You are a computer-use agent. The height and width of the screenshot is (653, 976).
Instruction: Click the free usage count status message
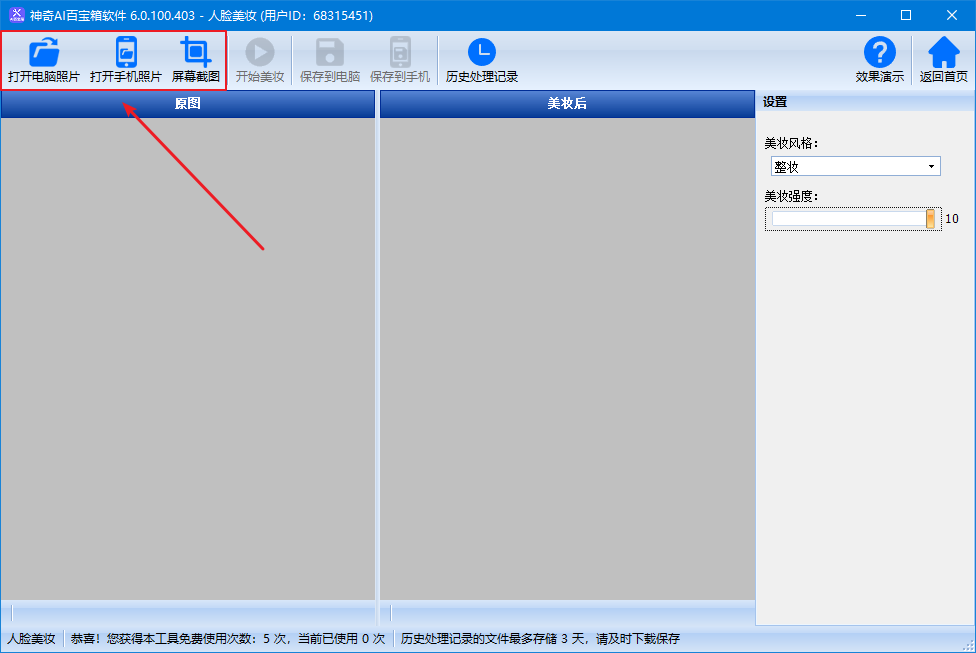[228, 639]
